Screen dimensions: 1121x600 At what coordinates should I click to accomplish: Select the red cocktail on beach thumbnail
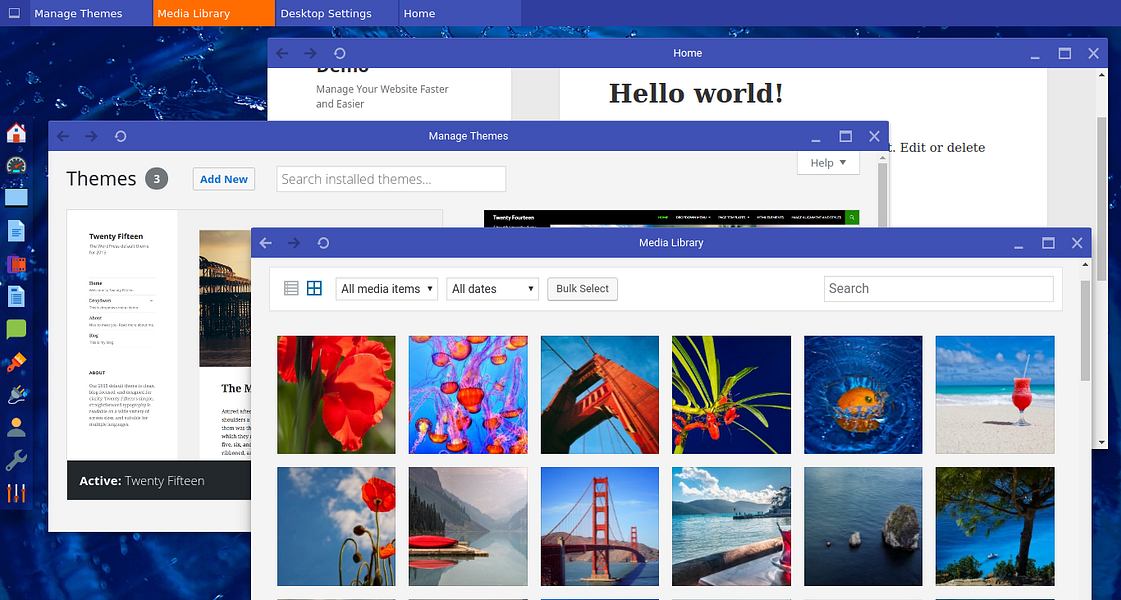[x=995, y=395]
